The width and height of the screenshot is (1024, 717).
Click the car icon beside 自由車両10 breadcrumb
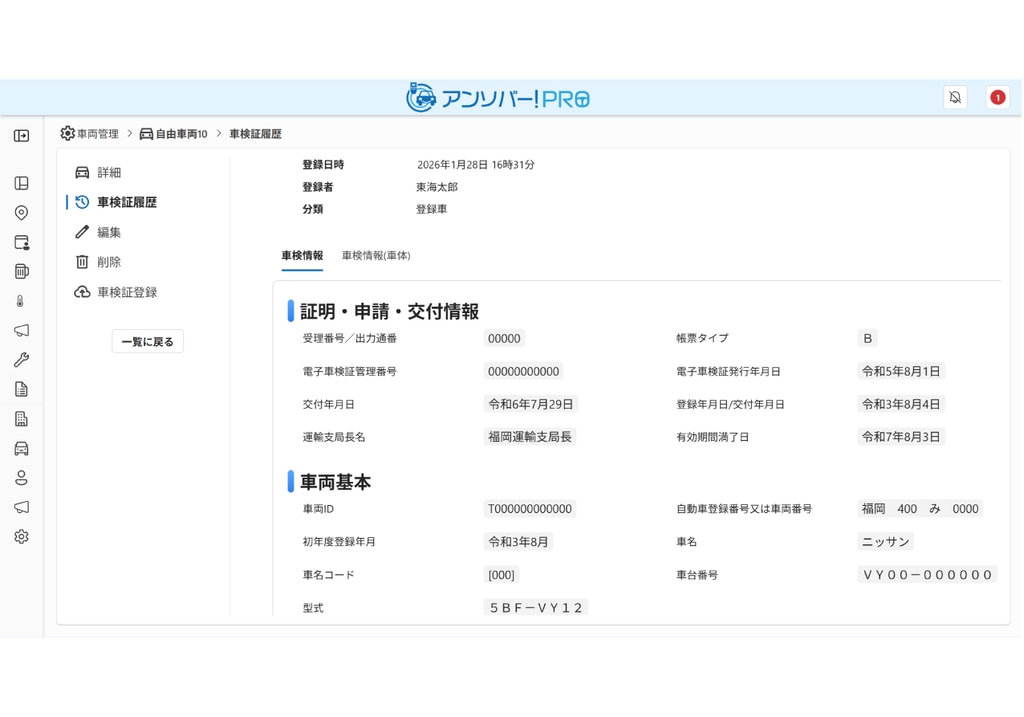[146, 134]
